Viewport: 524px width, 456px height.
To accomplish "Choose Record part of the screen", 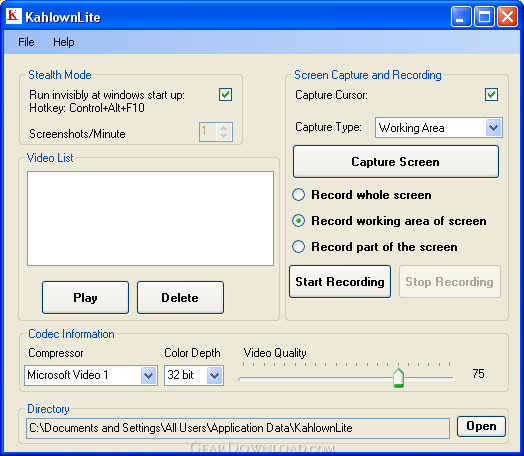I will coord(298,247).
